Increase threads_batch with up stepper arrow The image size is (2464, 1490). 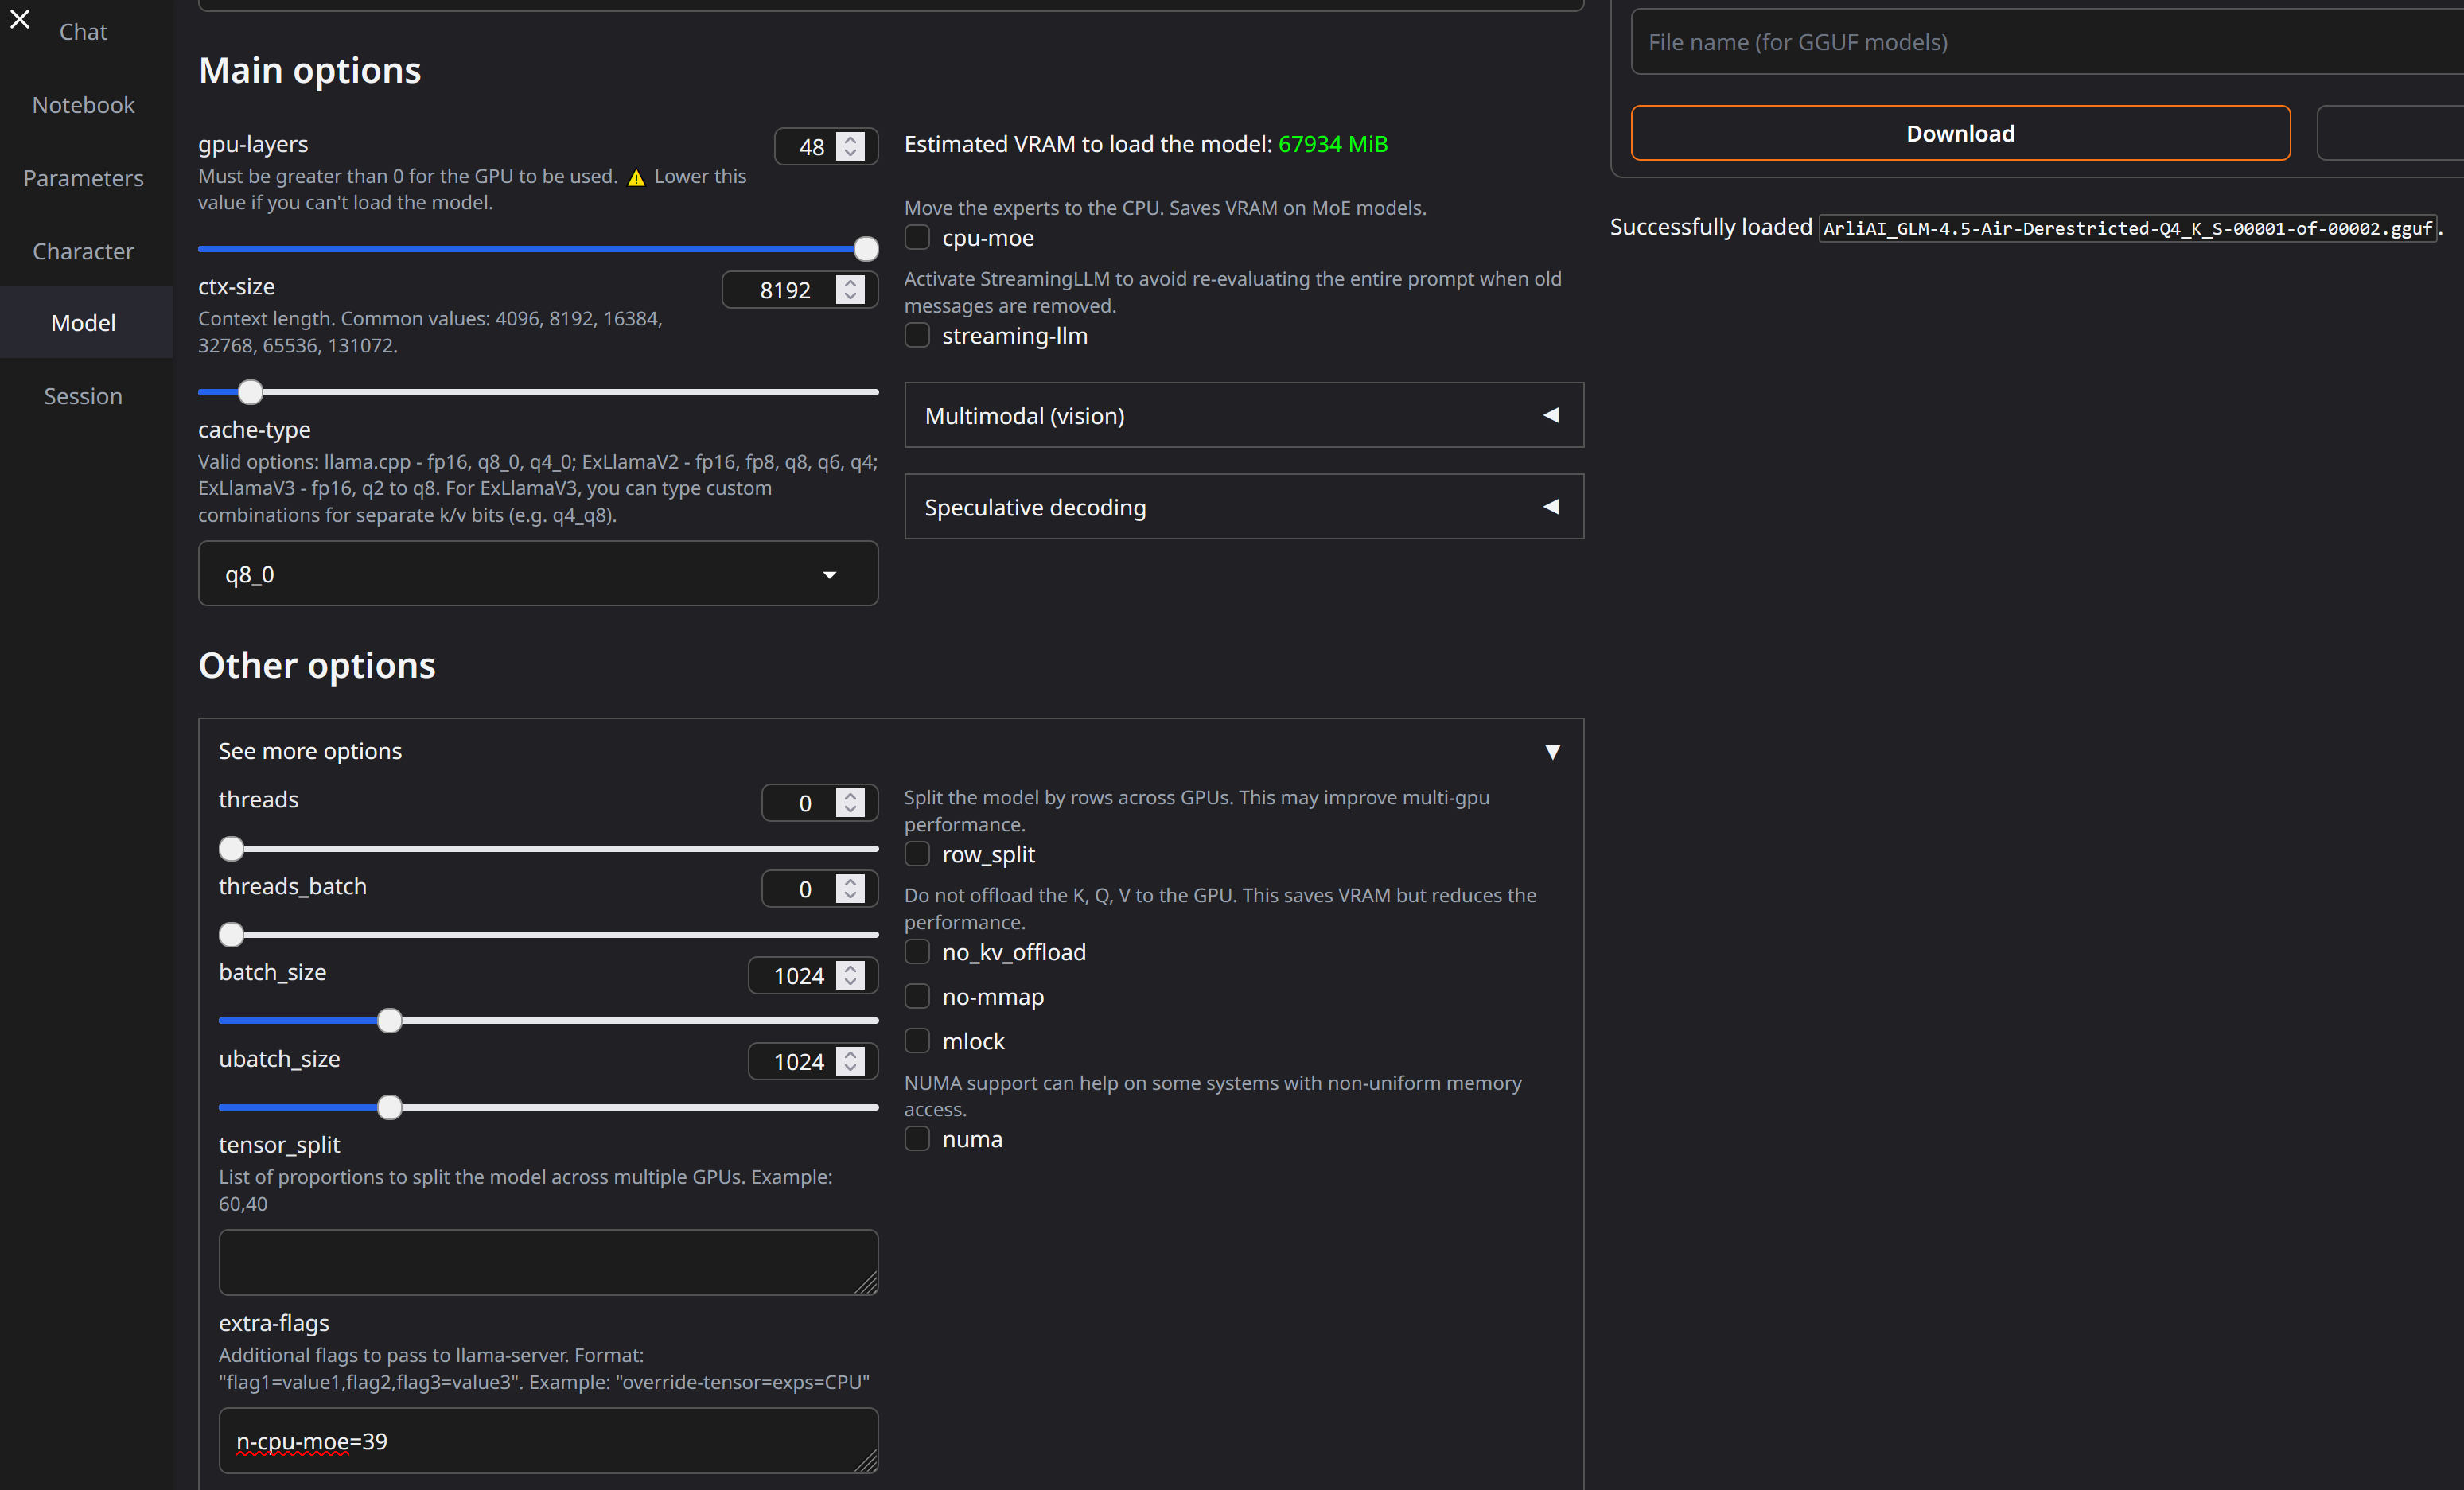(850, 882)
